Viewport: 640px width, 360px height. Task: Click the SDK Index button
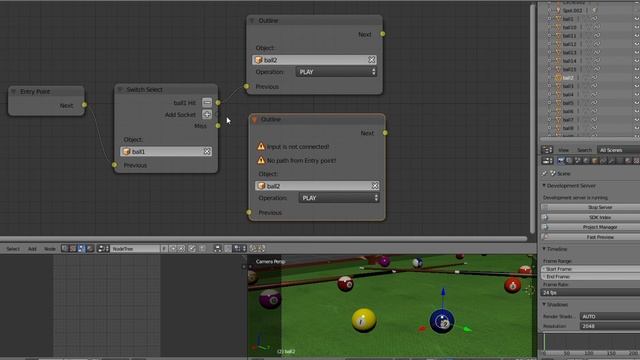pos(591,218)
